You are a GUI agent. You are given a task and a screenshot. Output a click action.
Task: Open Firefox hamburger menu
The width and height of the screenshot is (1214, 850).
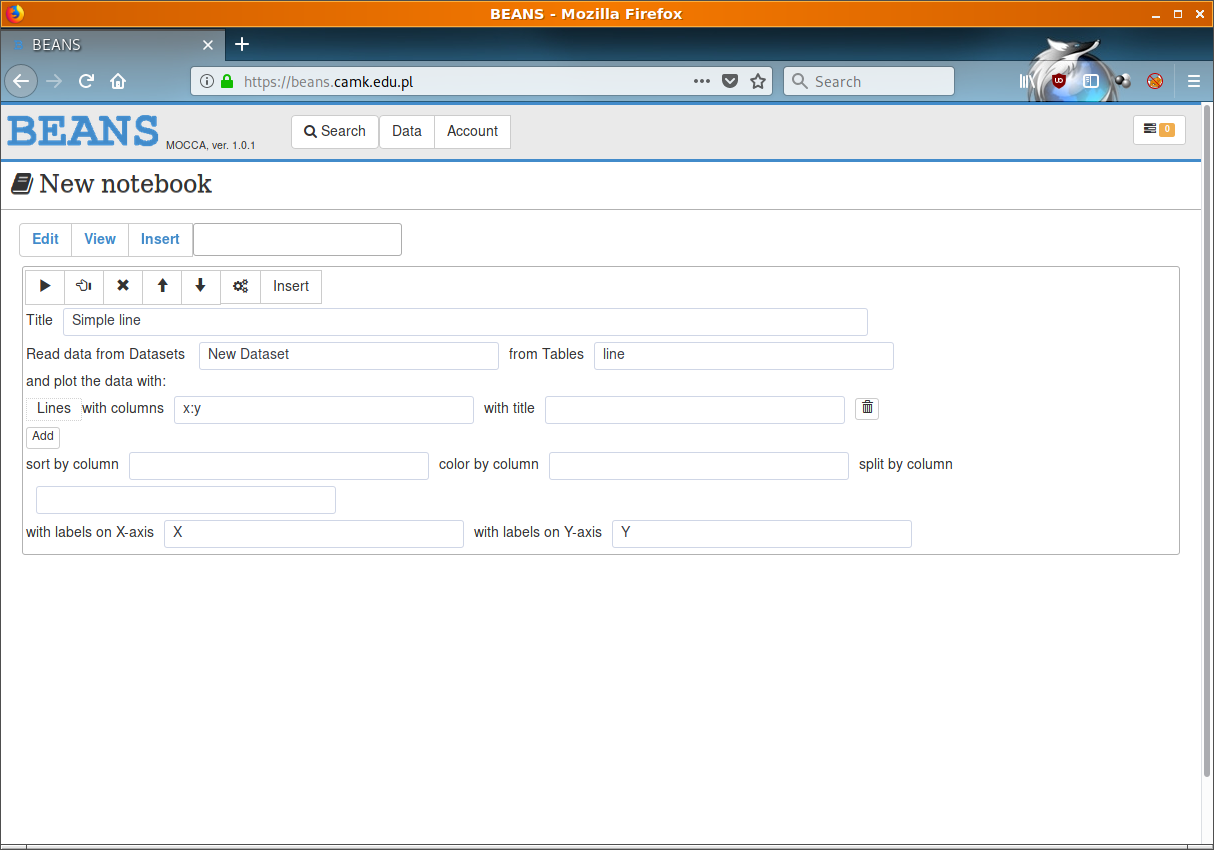tap(1193, 81)
